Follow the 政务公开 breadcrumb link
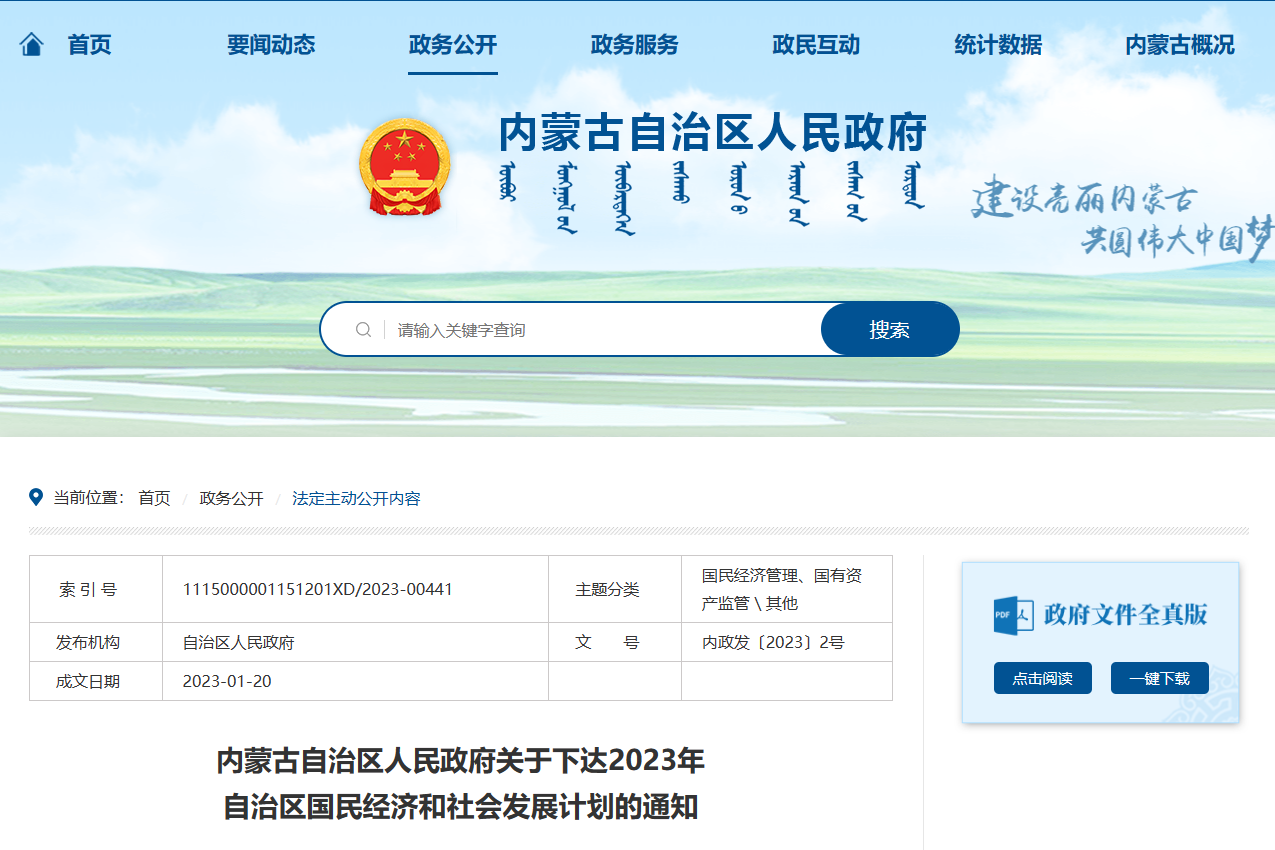The height and width of the screenshot is (850, 1275). pyautogui.click(x=231, y=498)
